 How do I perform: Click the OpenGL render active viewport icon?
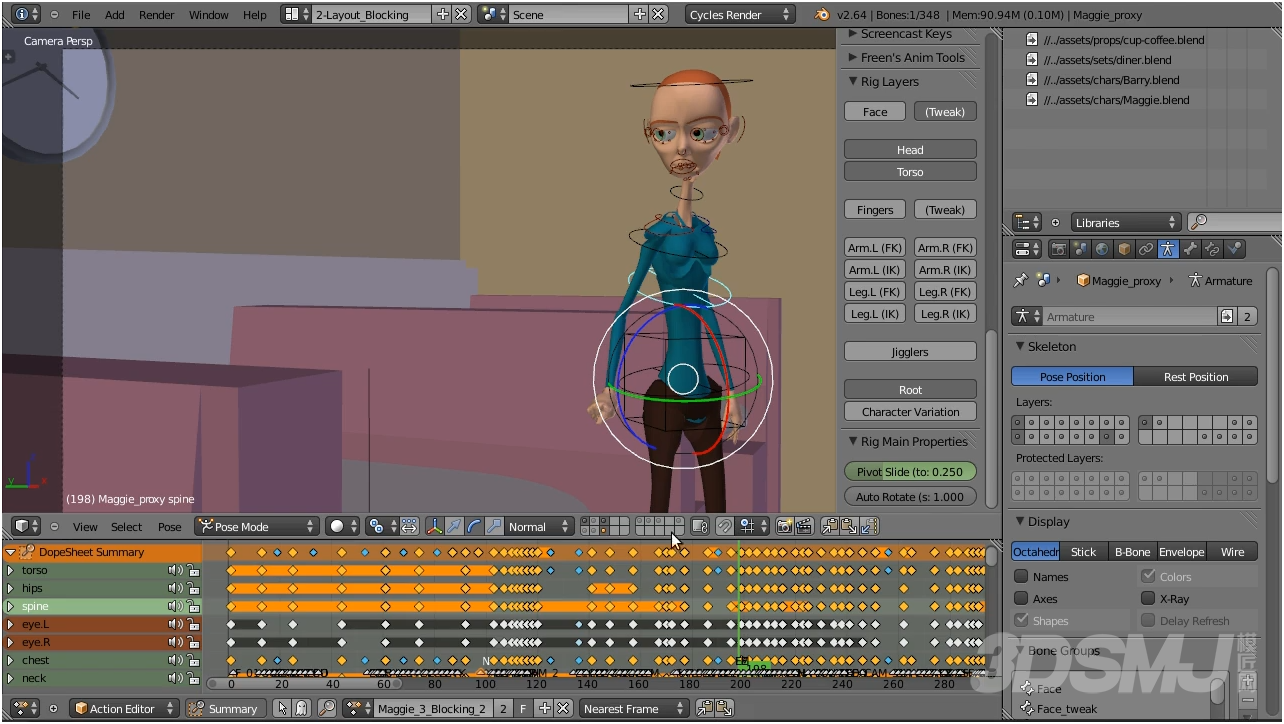click(784, 526)
